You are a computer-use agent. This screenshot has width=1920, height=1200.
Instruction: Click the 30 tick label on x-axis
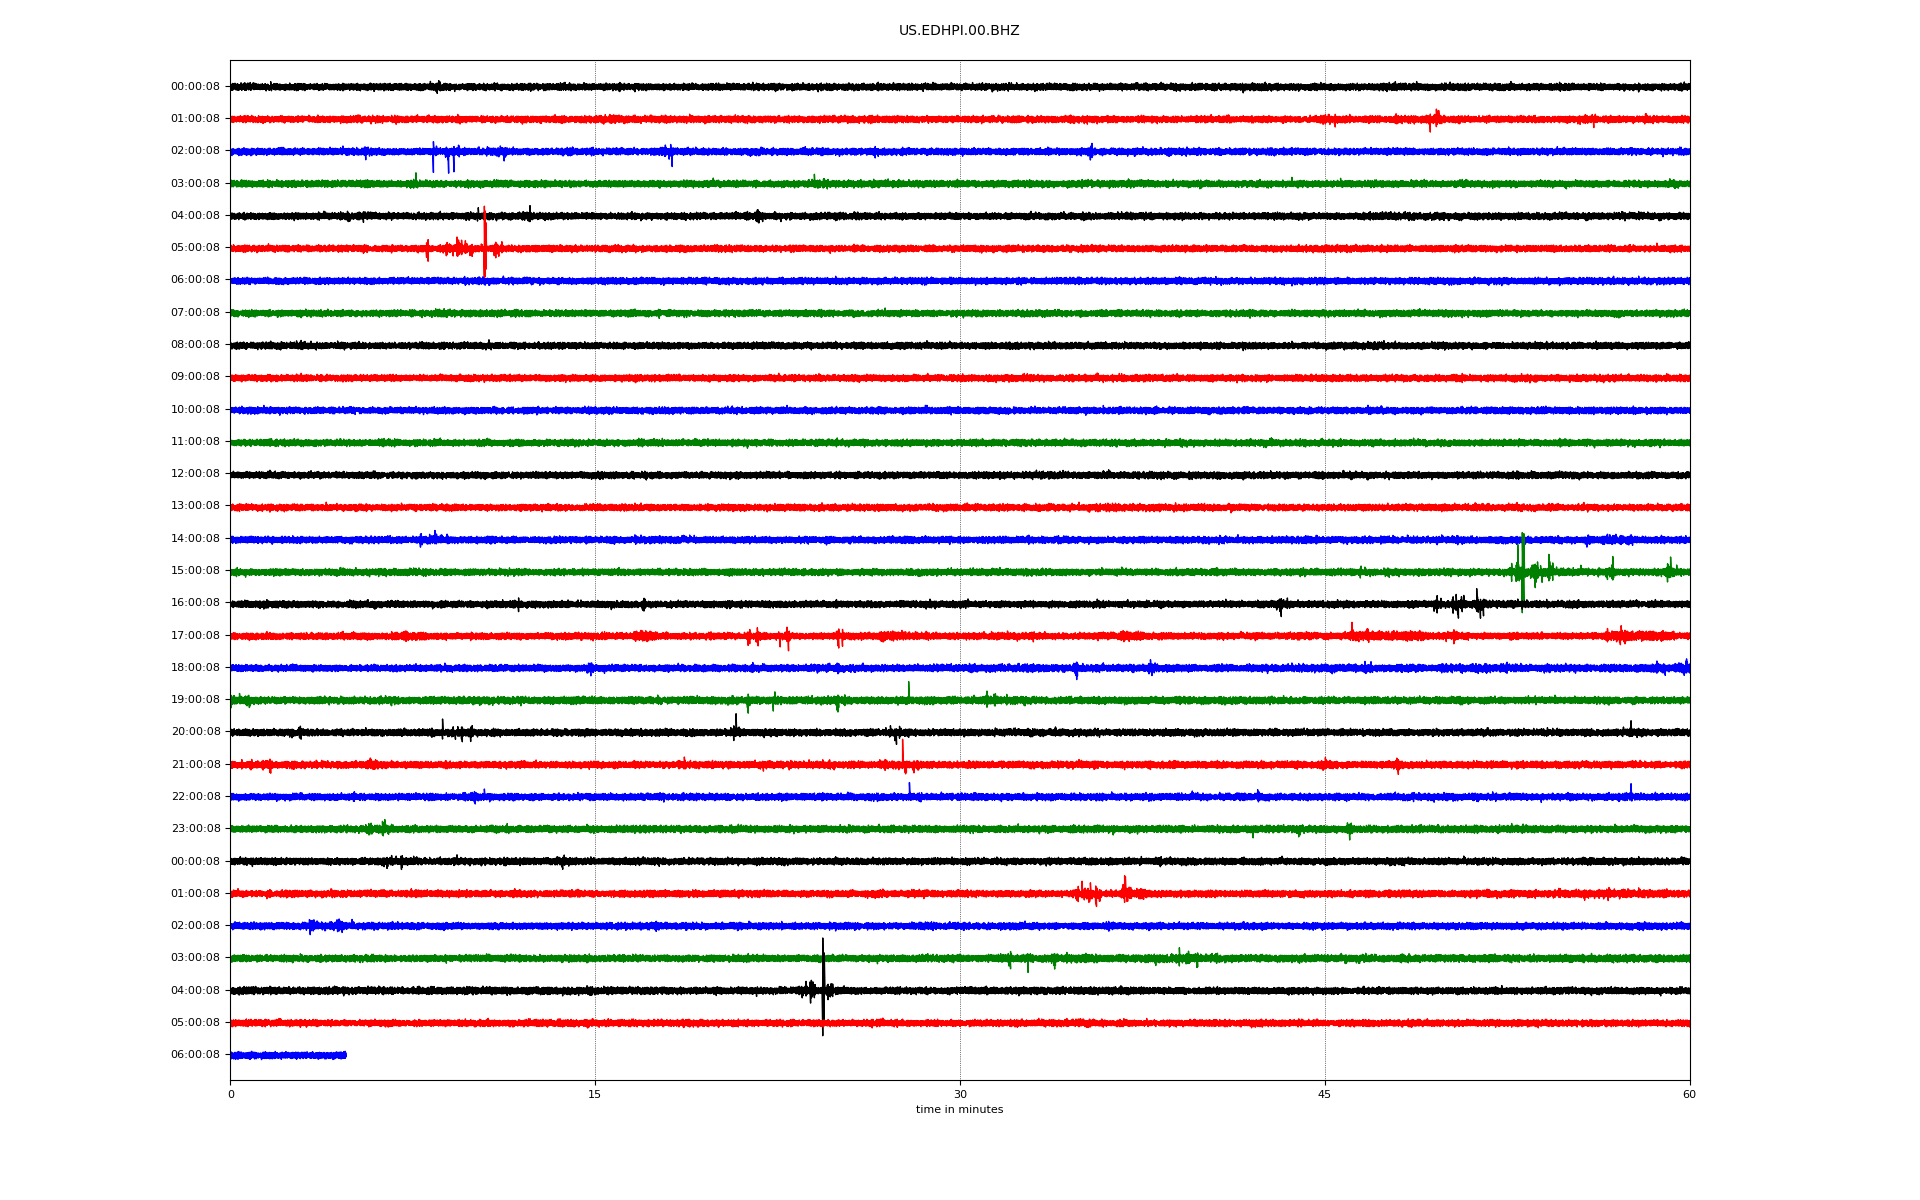[960, 1094]
